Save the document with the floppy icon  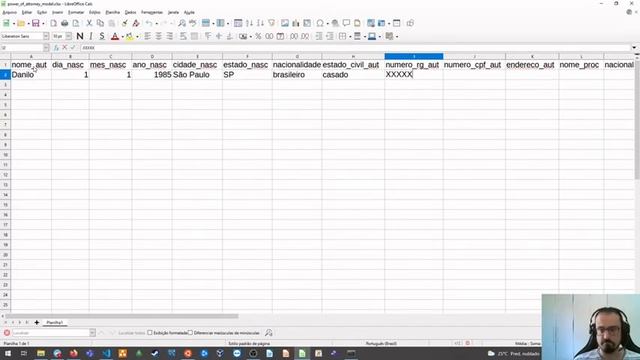[36, 23]
